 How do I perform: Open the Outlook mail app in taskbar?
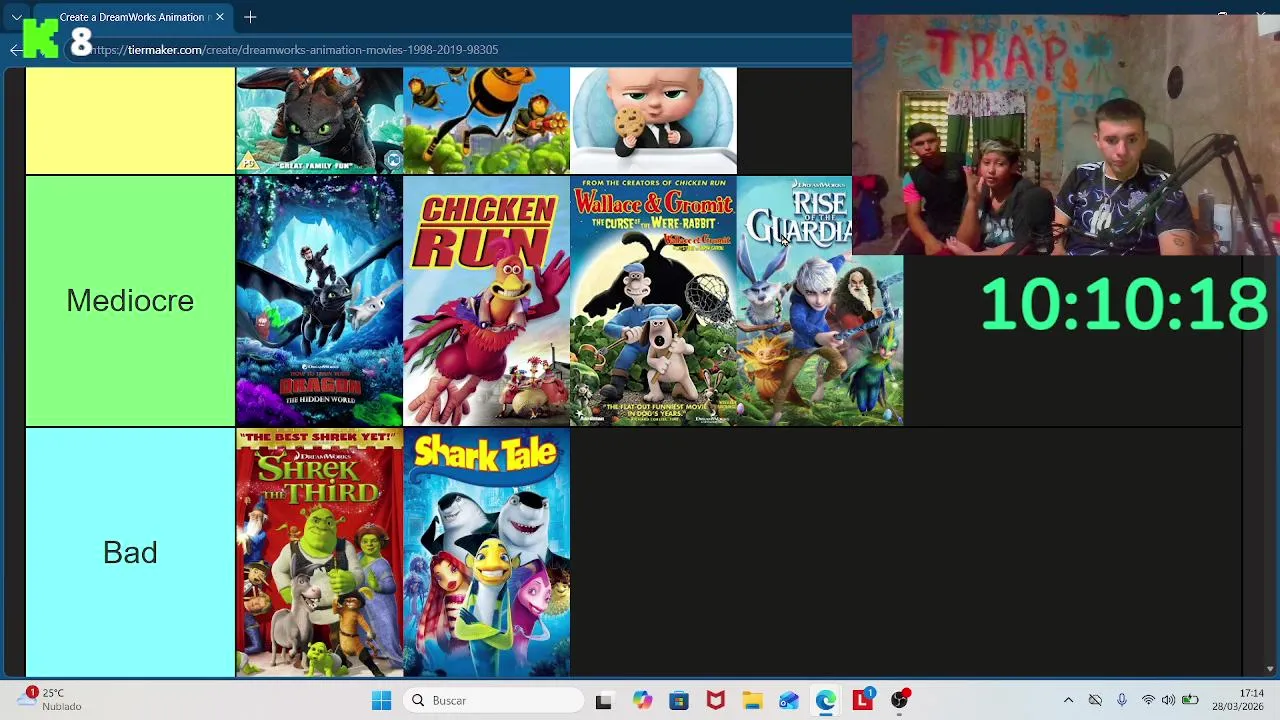point(789,701)
